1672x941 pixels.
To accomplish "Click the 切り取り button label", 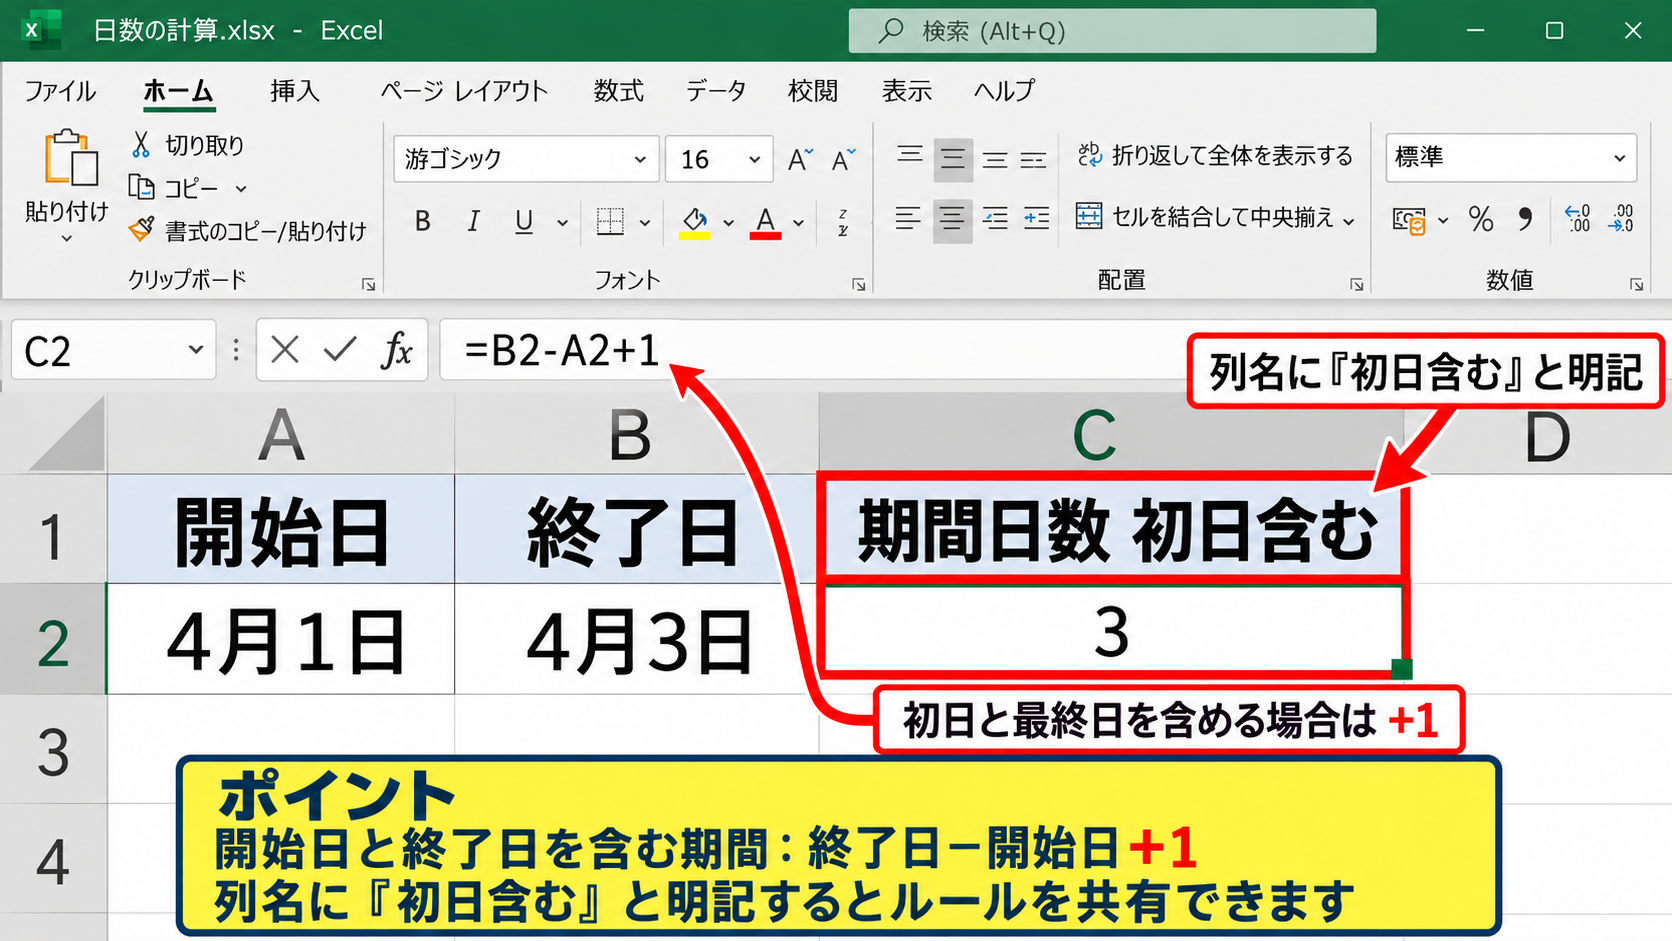I will coord(205,145).
